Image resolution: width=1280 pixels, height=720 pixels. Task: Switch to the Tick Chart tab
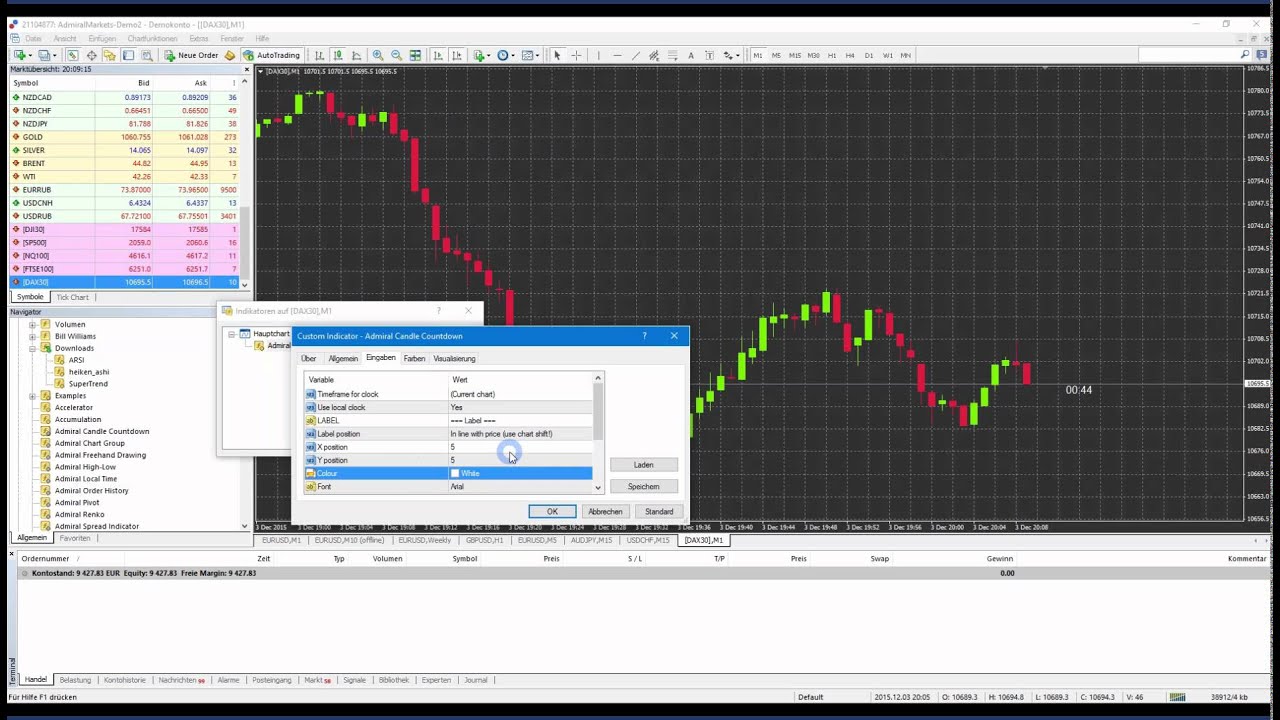(x=72, y=297)
